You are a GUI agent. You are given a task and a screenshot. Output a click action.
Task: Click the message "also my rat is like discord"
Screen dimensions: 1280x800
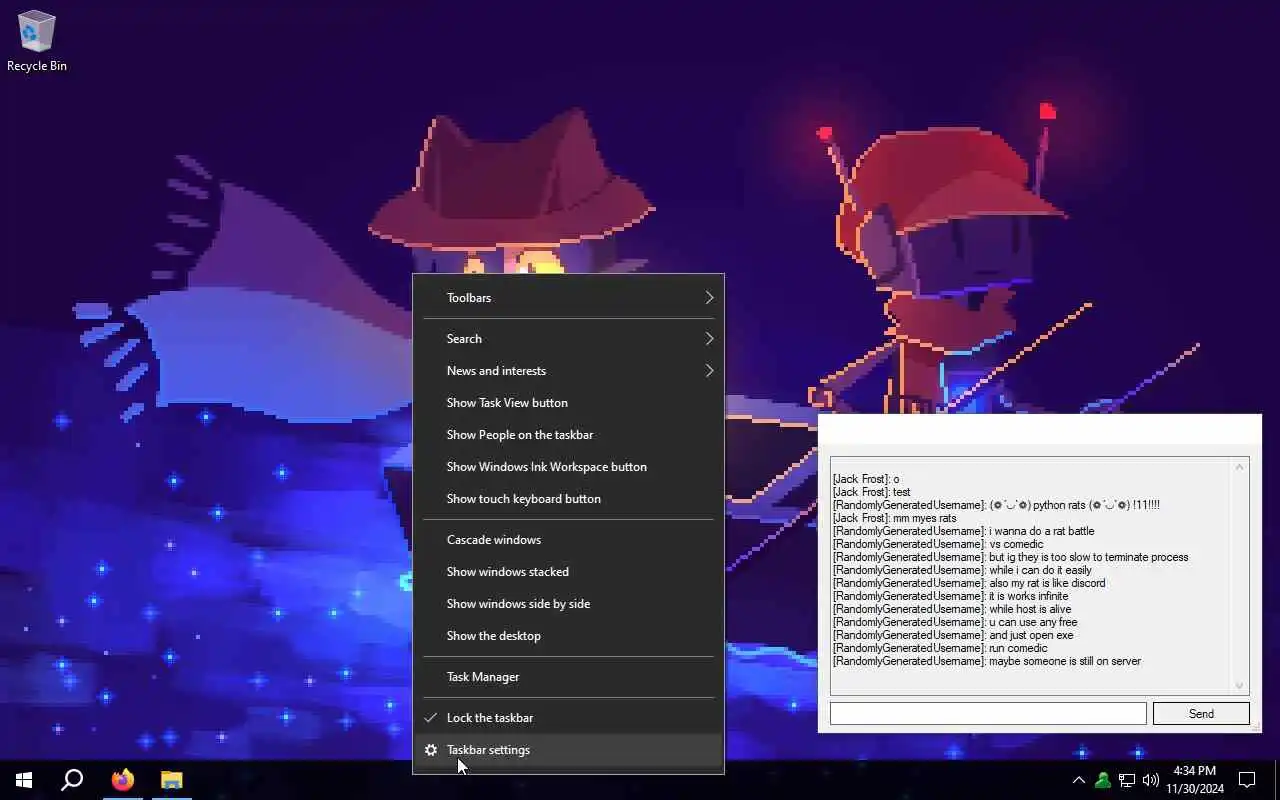tap(1046, 583)
